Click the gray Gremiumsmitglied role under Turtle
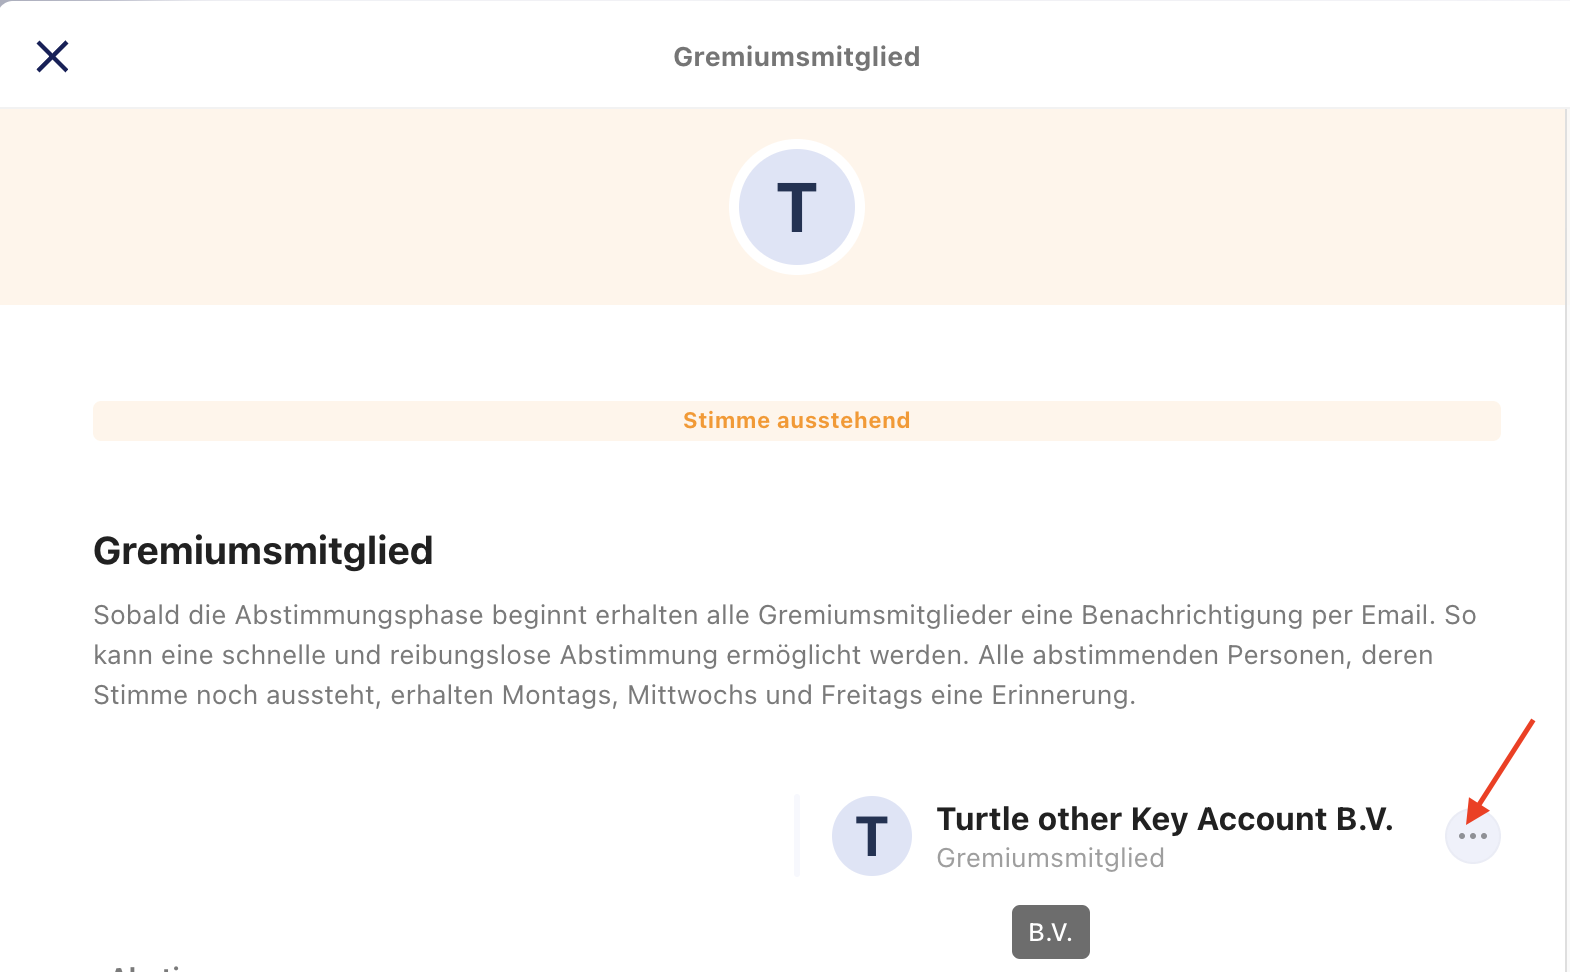The height and width of the screenshot is (972, 1570). (1050, 858)
